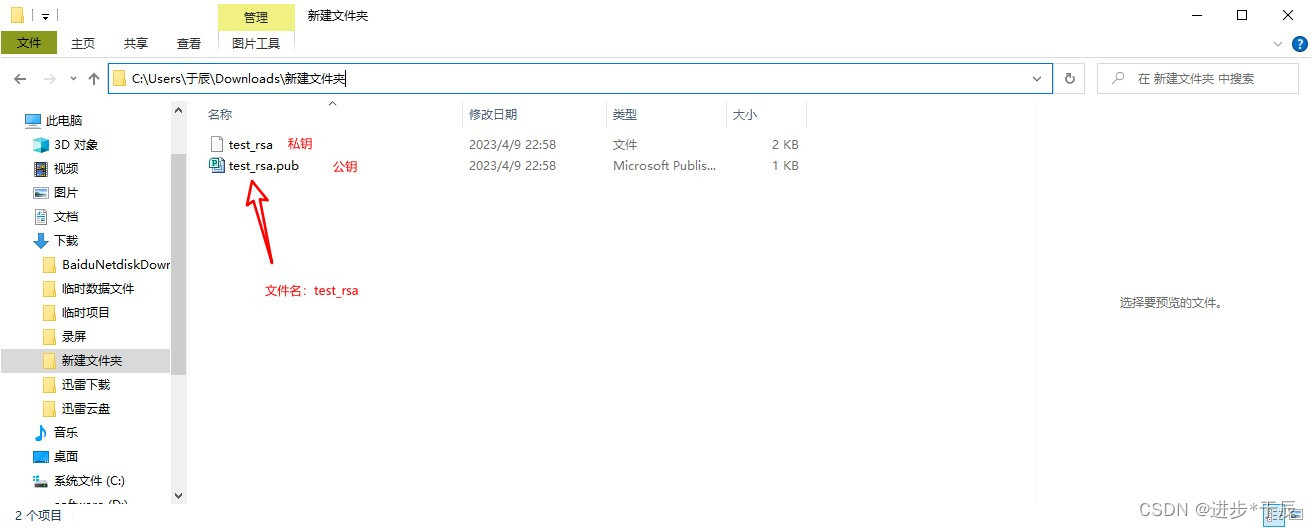Viewport: 1312px width, 528px height.
Task: Click the 下载 blue arrow icon
Action: tap(41, 241)
